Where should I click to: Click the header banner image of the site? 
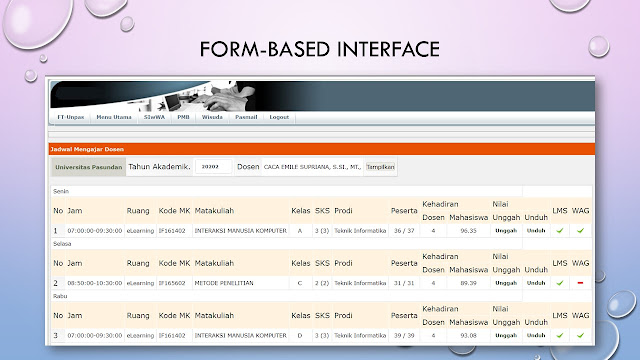point(322,96)
